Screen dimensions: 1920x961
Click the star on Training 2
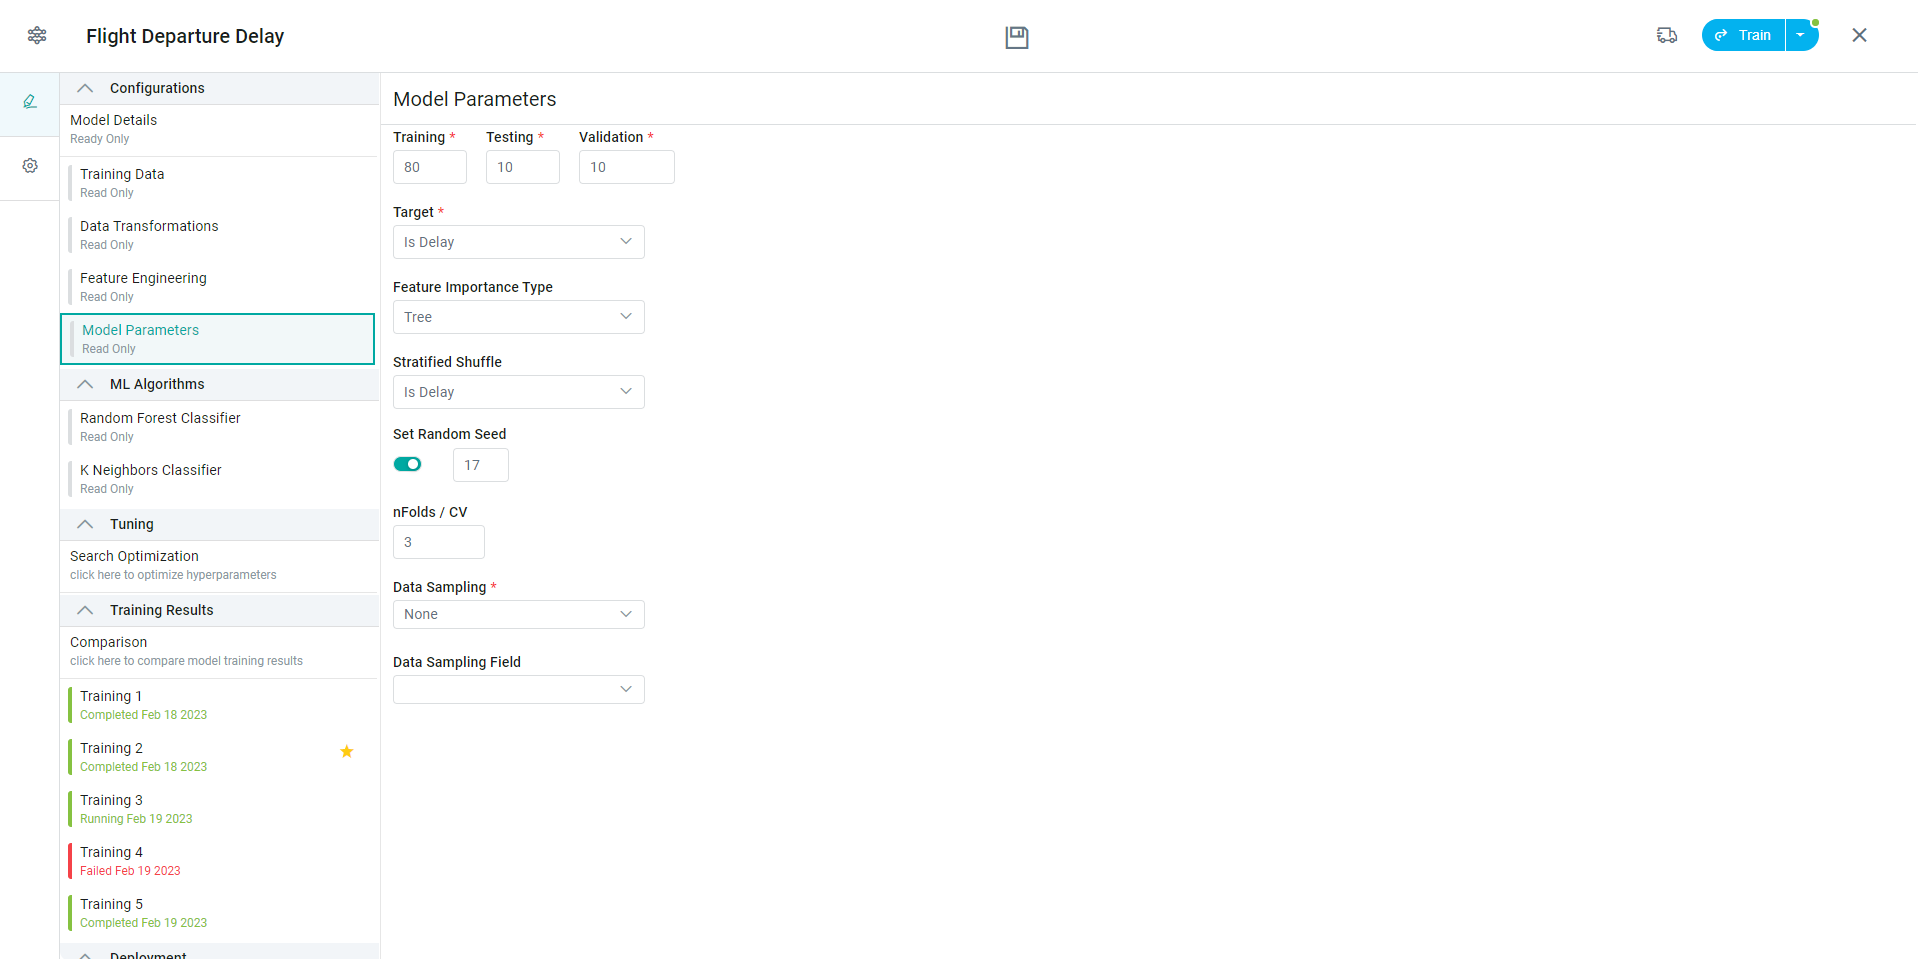[347, 752]
